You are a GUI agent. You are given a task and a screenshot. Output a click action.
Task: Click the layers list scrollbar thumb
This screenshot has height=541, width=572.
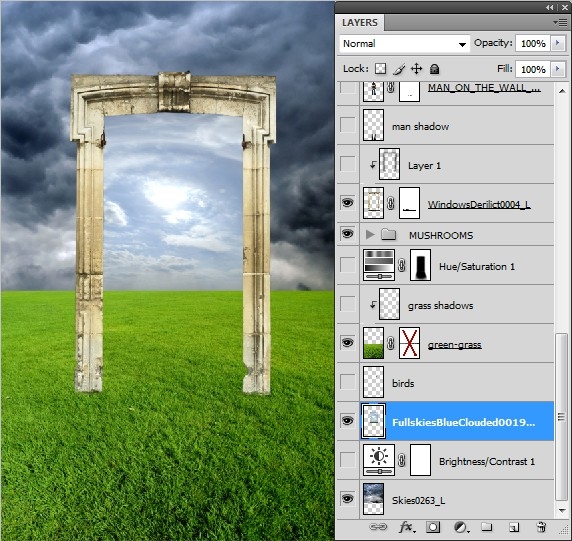pos(562,417)
